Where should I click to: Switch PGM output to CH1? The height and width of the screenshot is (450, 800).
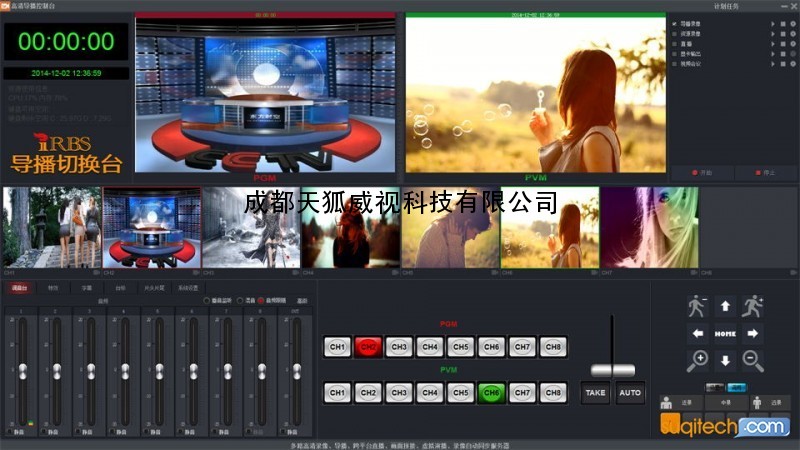(x=337, y=347)
